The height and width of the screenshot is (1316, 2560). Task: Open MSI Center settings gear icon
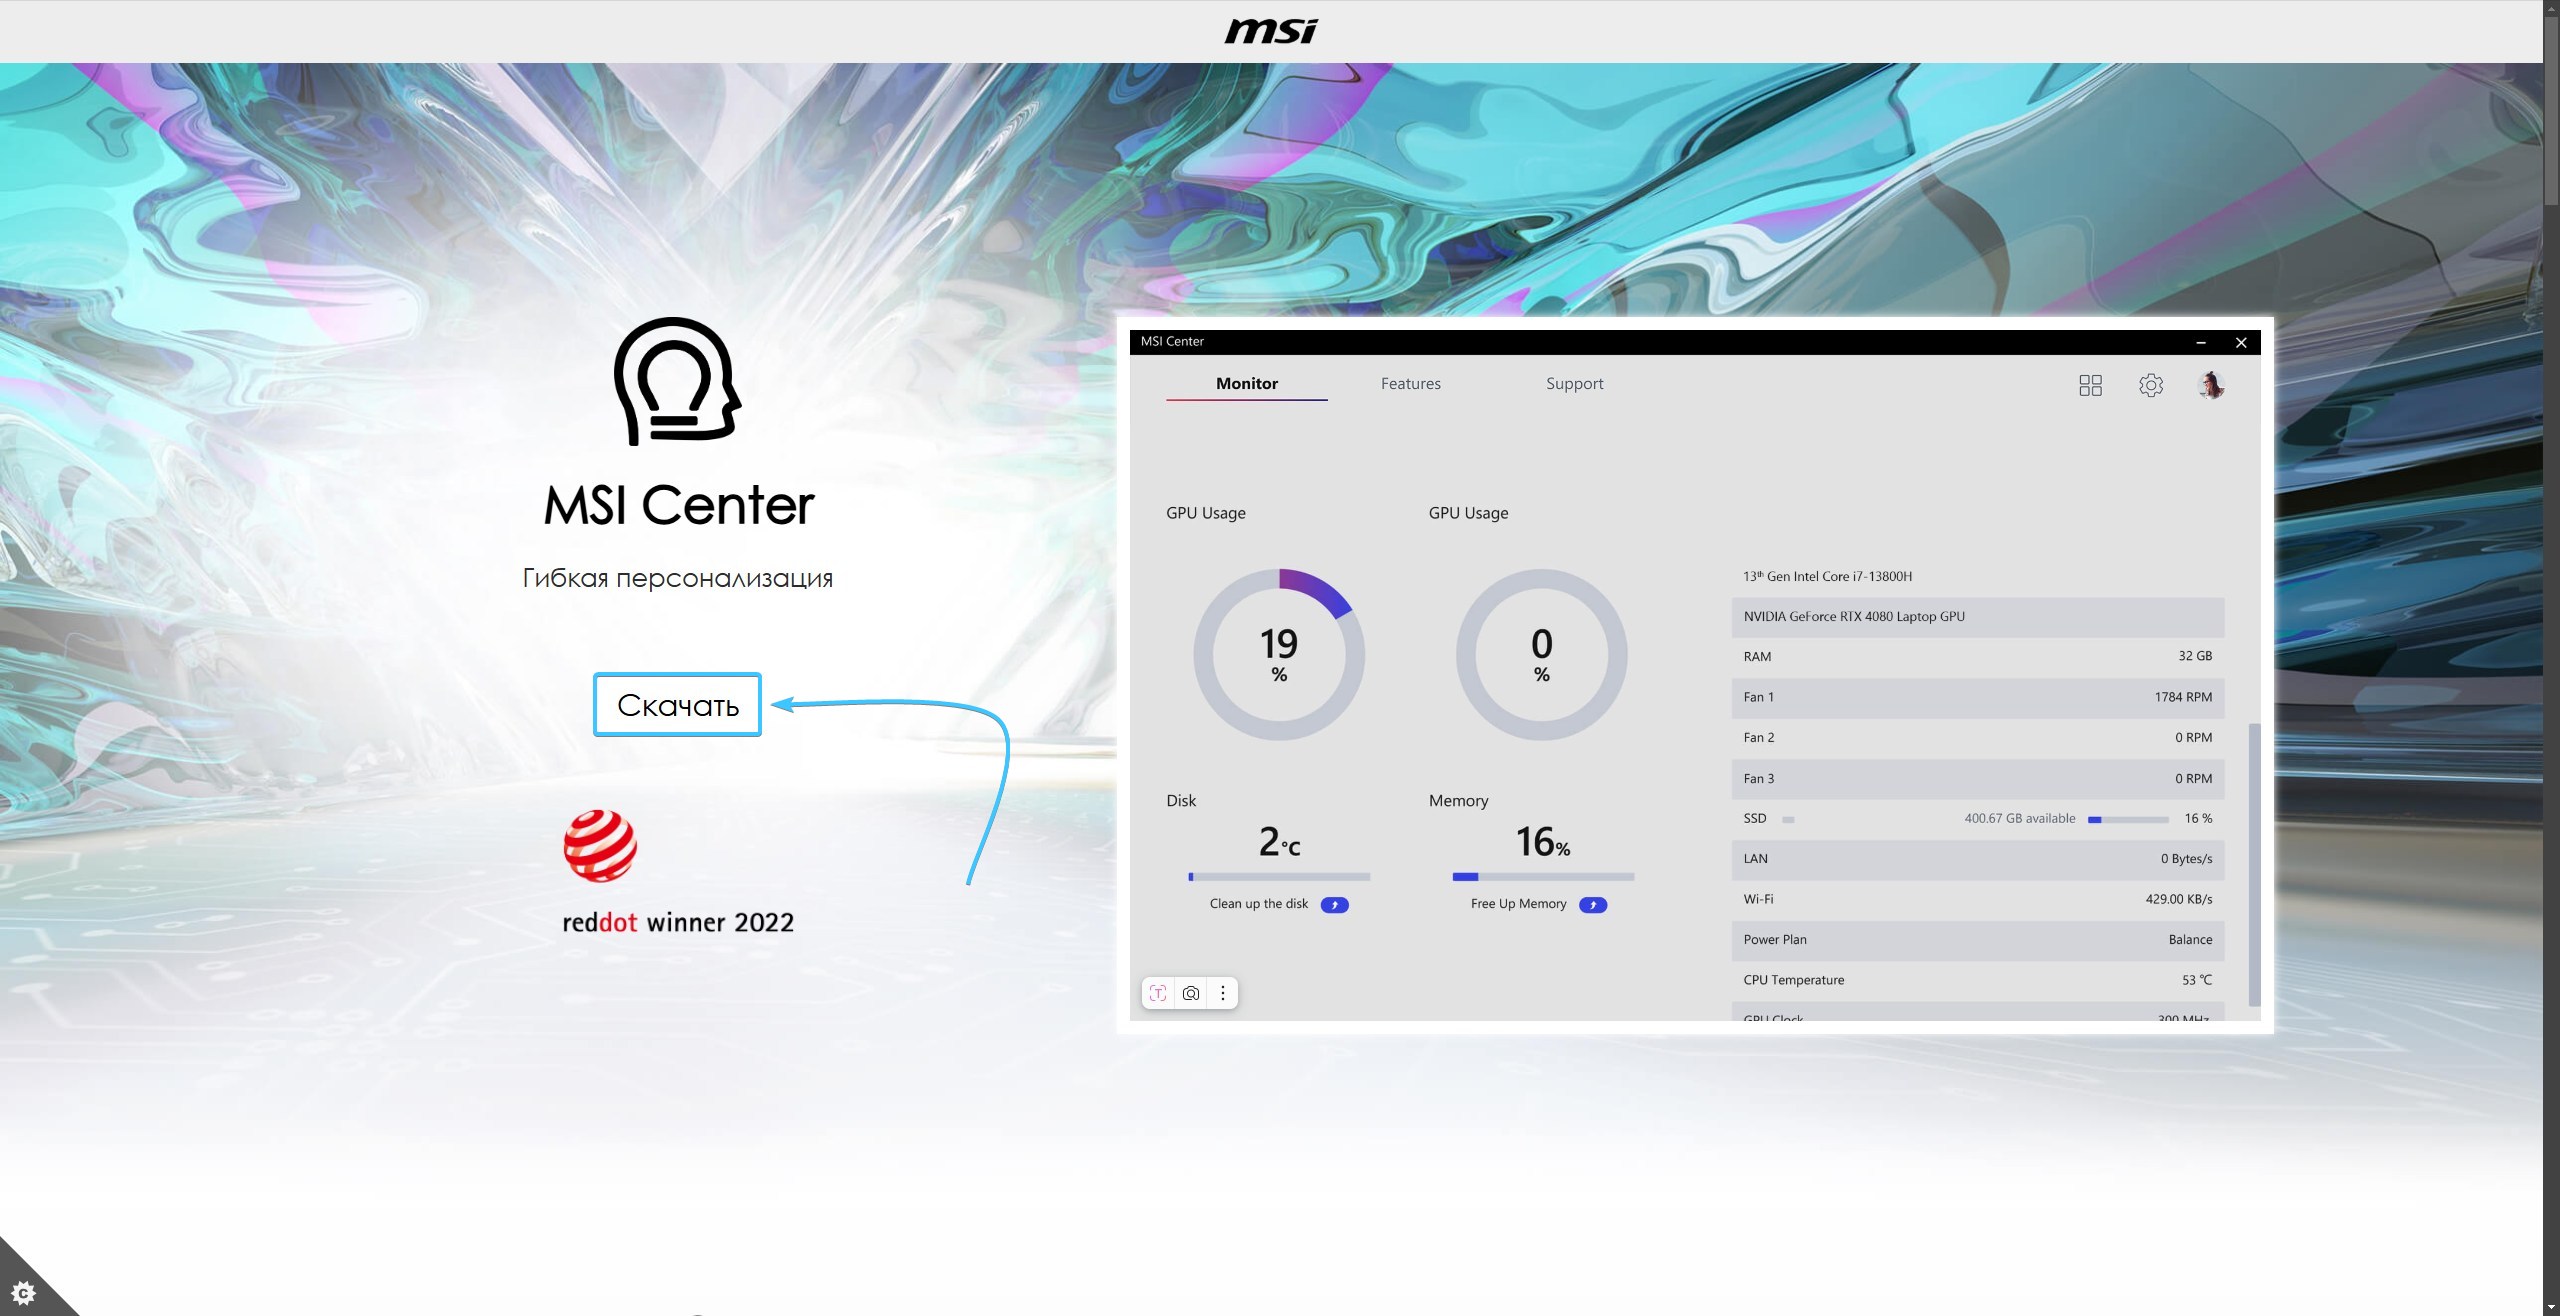2151,385
